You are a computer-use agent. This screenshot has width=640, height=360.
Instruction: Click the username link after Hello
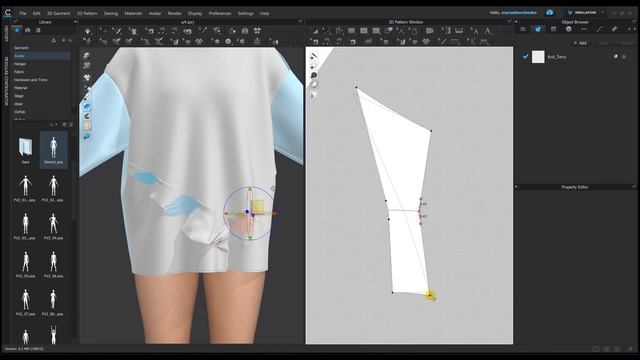518,13
